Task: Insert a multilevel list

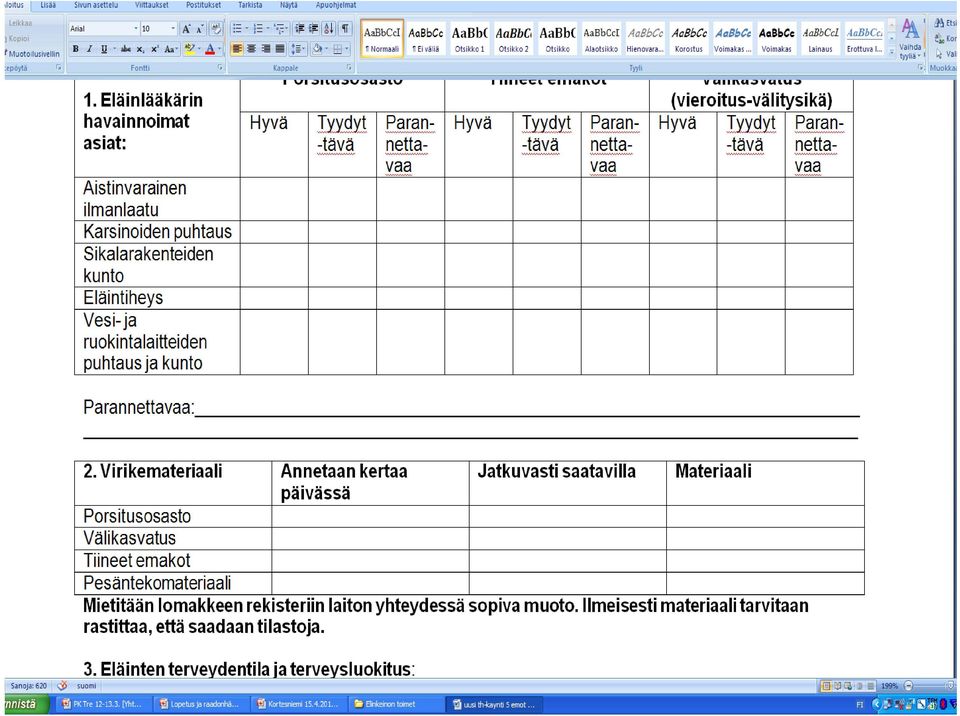Action: point(279,29)
